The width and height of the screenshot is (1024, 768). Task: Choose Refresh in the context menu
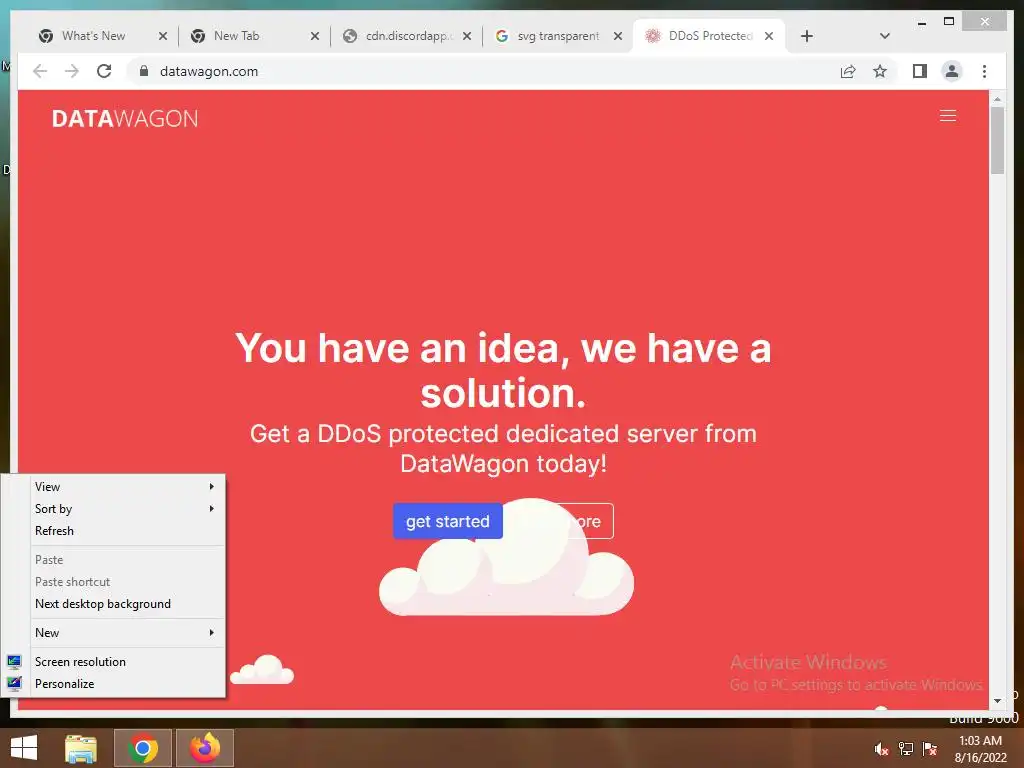[124, 531]
